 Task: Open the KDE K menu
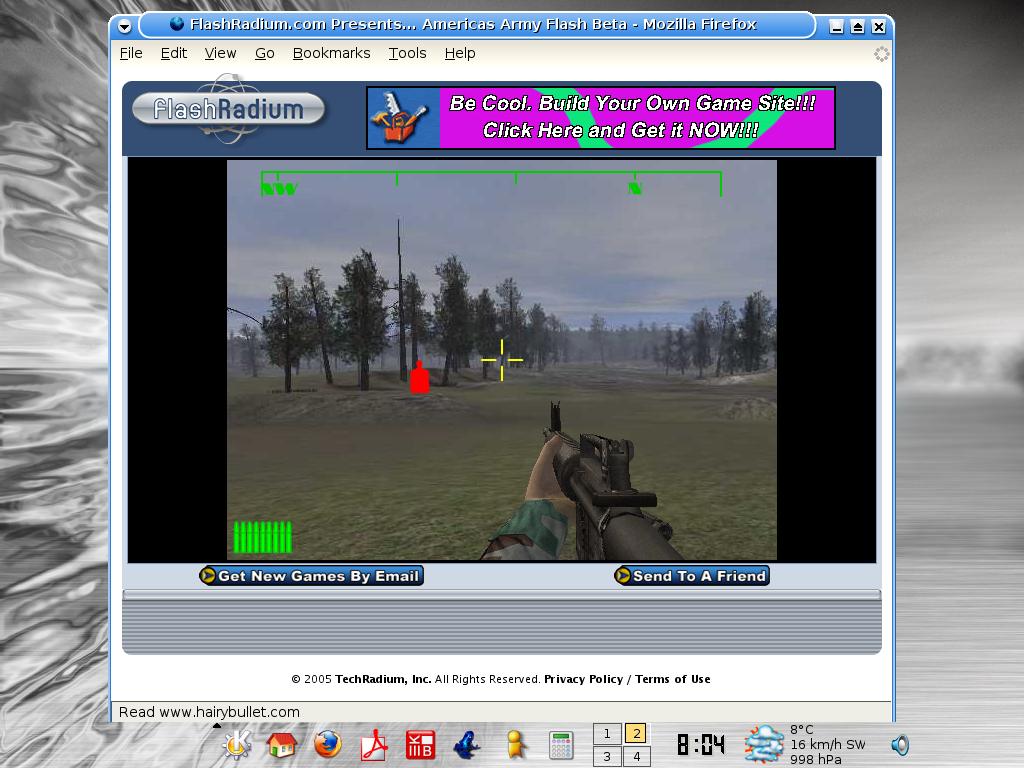[238, 744]
